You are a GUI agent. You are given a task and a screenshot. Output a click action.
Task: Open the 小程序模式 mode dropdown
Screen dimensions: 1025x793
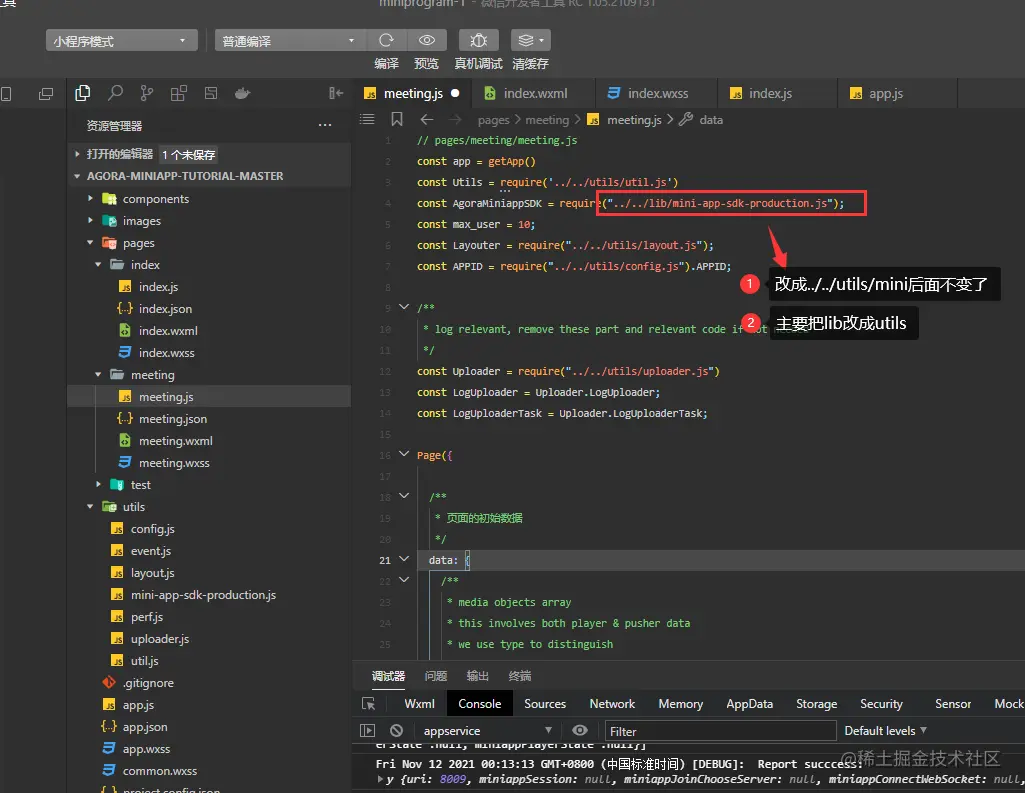click(x=122, y=41)
